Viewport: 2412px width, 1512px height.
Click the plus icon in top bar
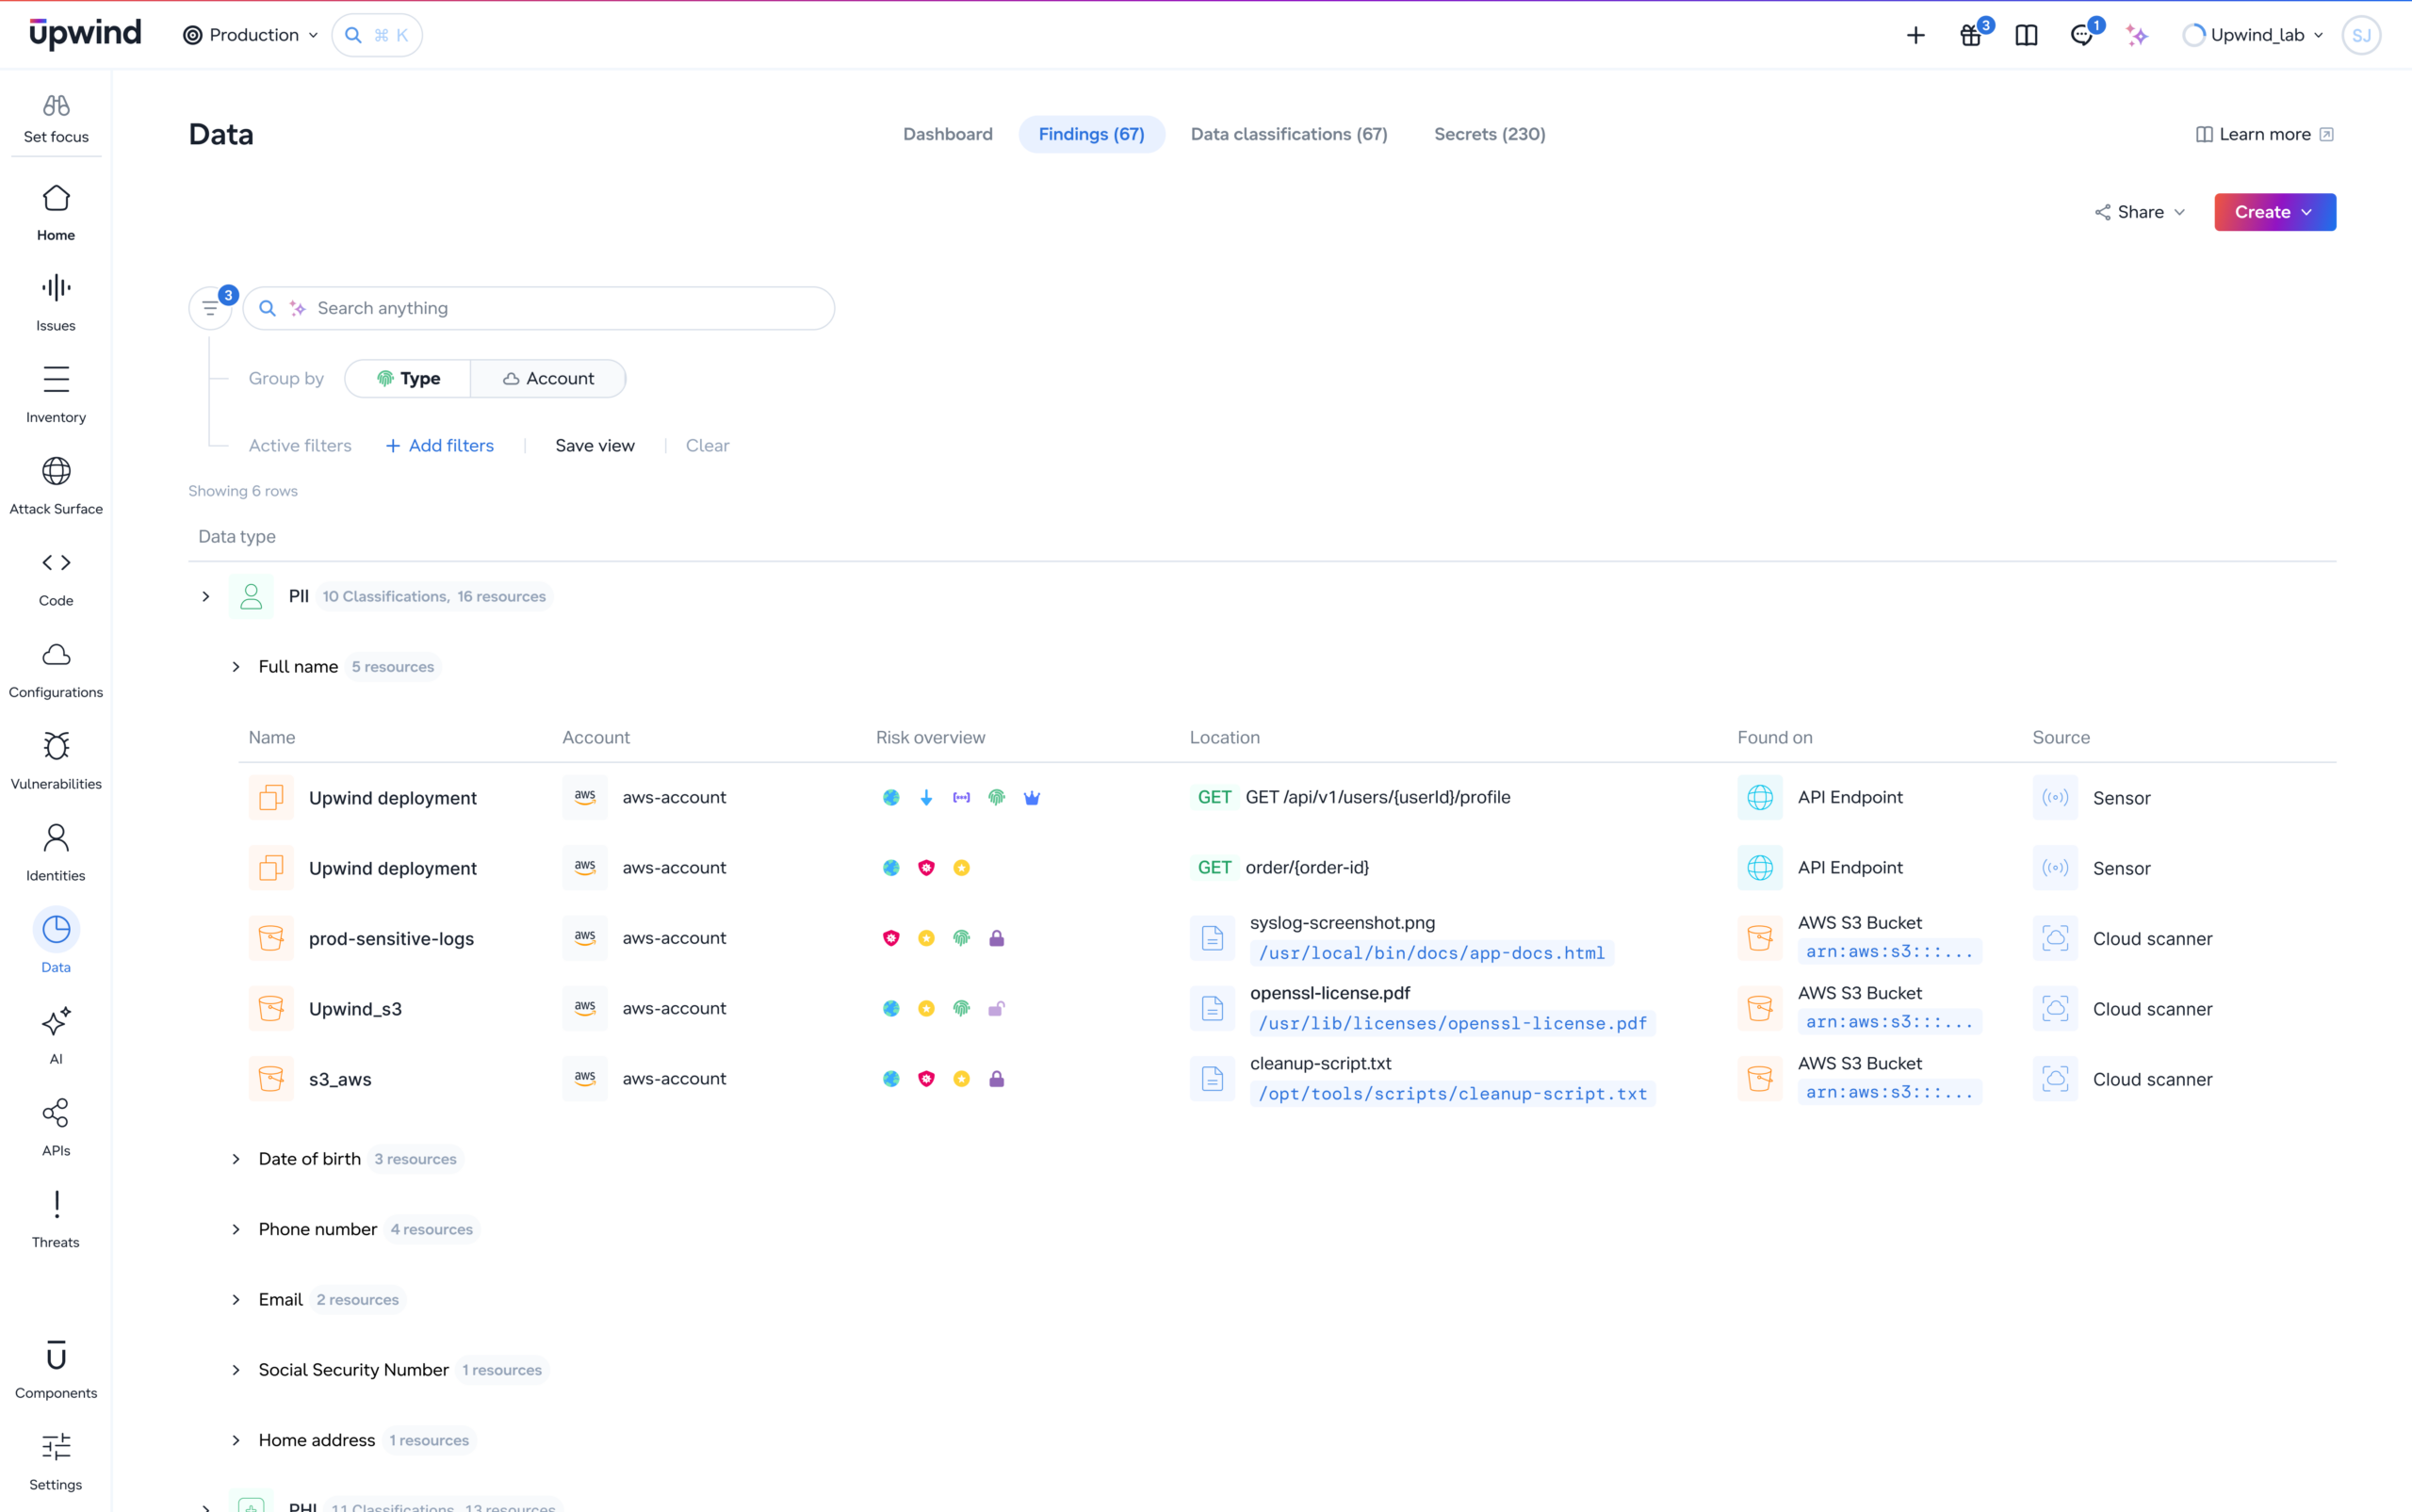coord(1915,35)
